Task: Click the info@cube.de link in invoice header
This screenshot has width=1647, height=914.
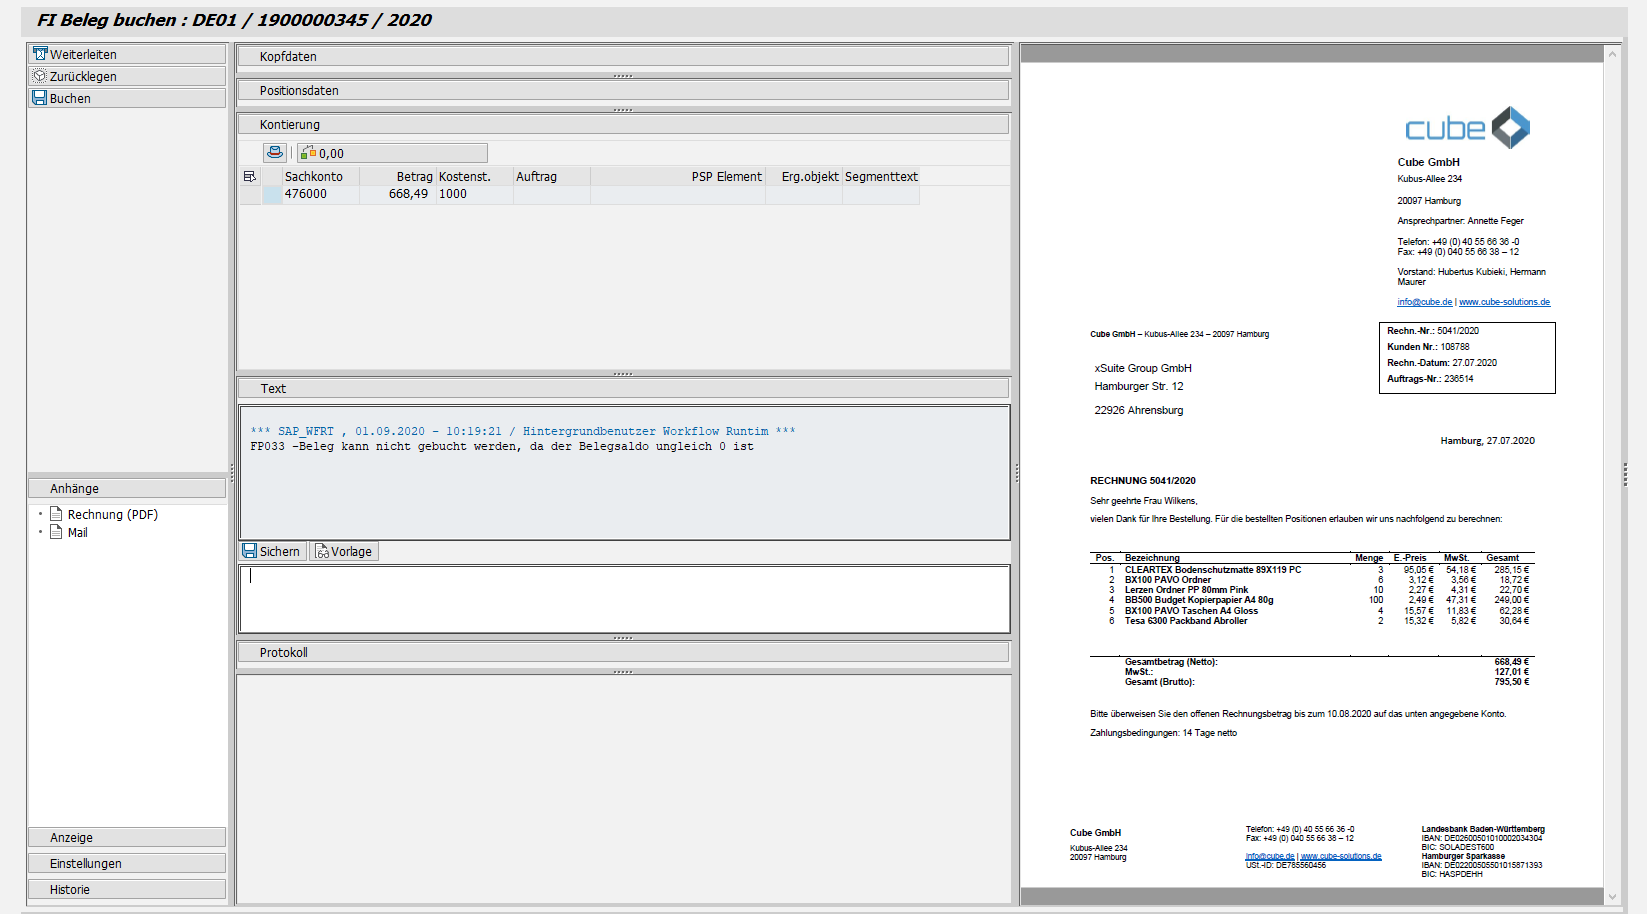Action: point(1424,302)
